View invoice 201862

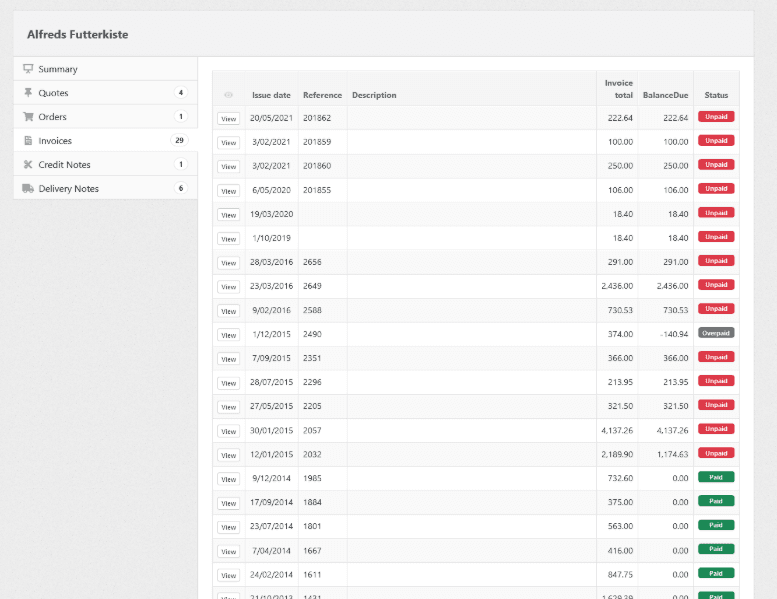click(x=228, y=119)
